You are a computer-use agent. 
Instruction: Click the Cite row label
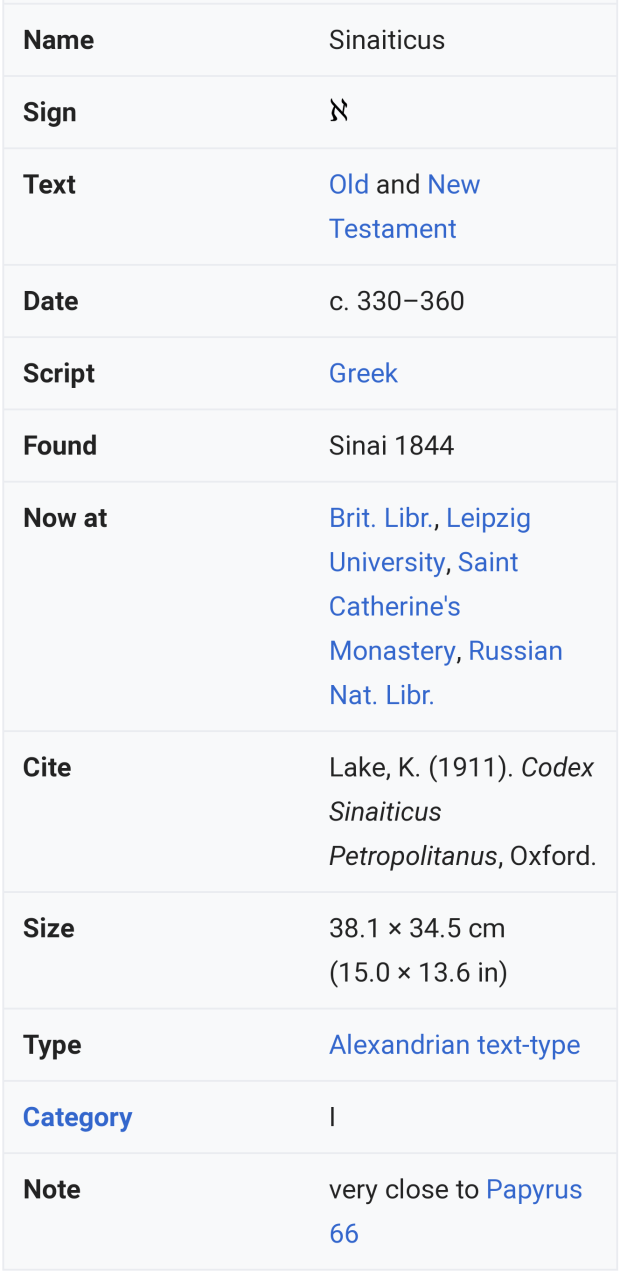(x=47, y=768)
